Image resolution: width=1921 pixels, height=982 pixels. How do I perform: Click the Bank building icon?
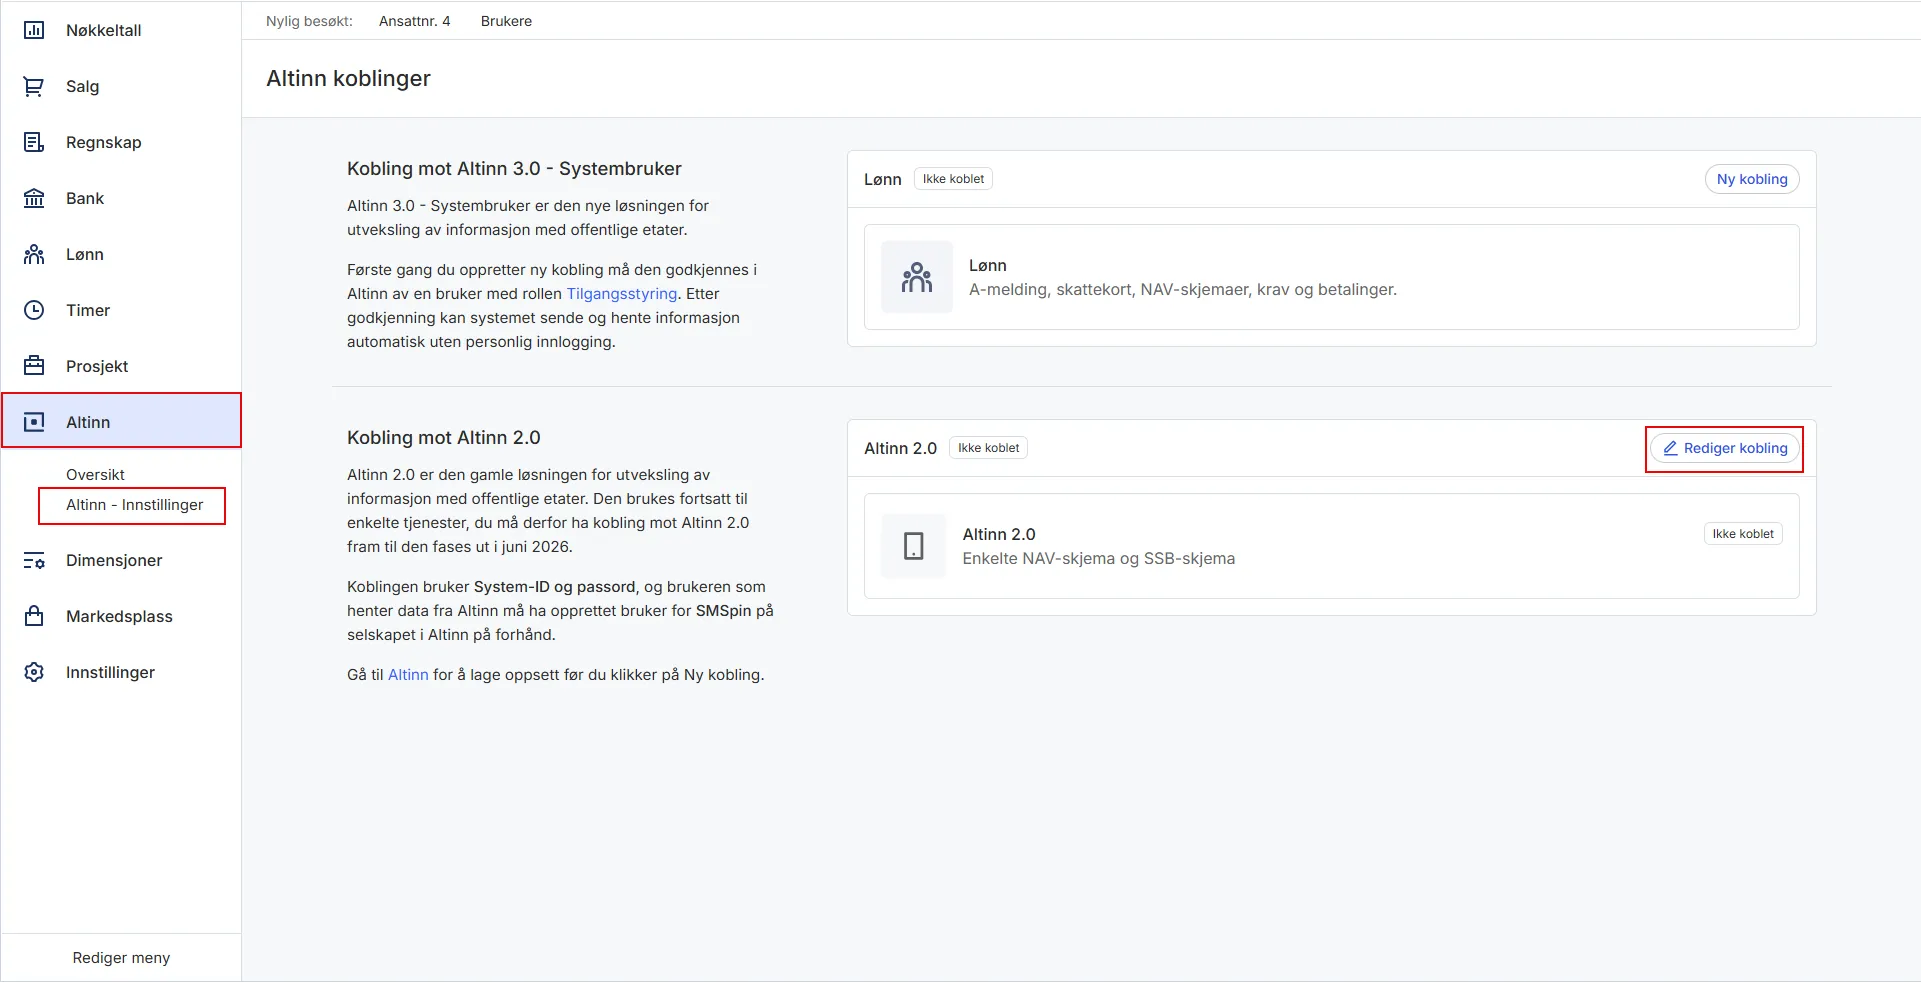pyautogui.click(x=34, y=198)
